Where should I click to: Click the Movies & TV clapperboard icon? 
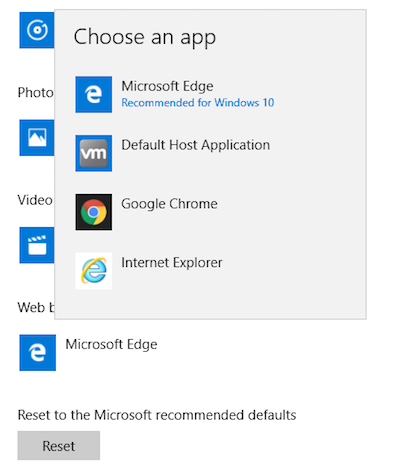click(x=37, y=245)
